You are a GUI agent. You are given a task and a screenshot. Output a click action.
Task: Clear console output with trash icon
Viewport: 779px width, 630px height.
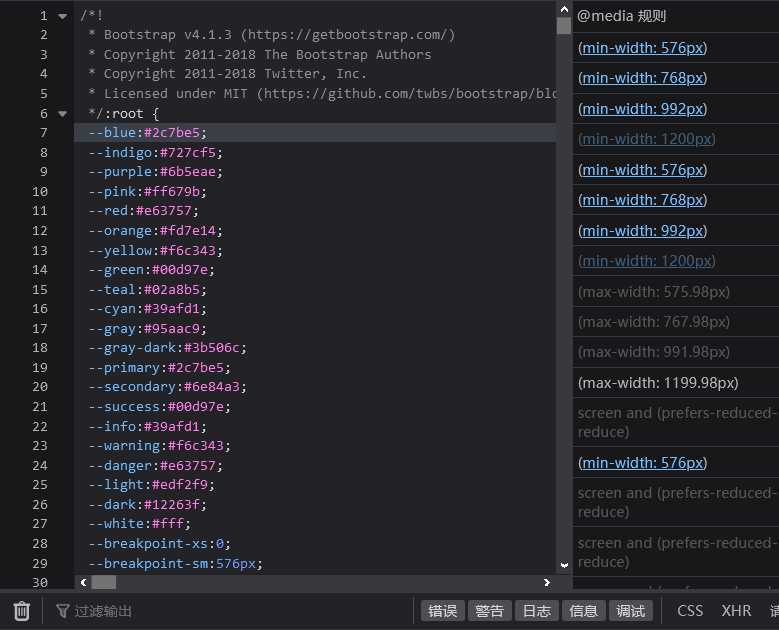(22, 611)
